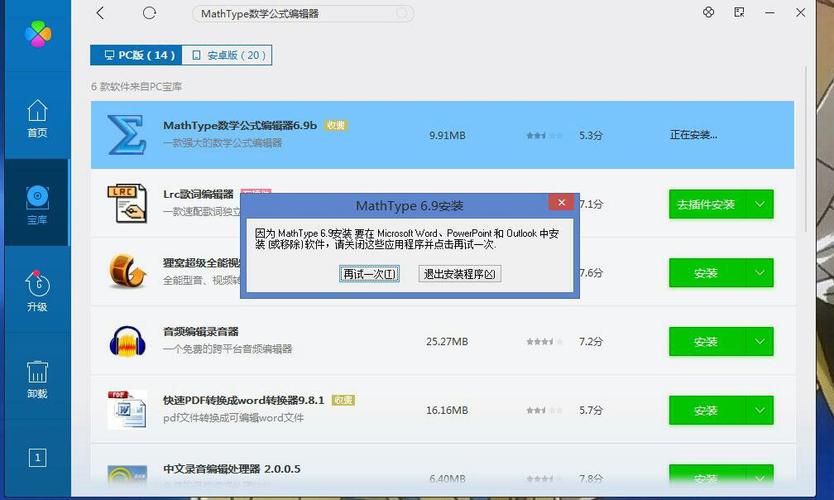Expand install dropdown arrow for 音频编辑录音器
The image size is (834, 500).
coord(760,341)
